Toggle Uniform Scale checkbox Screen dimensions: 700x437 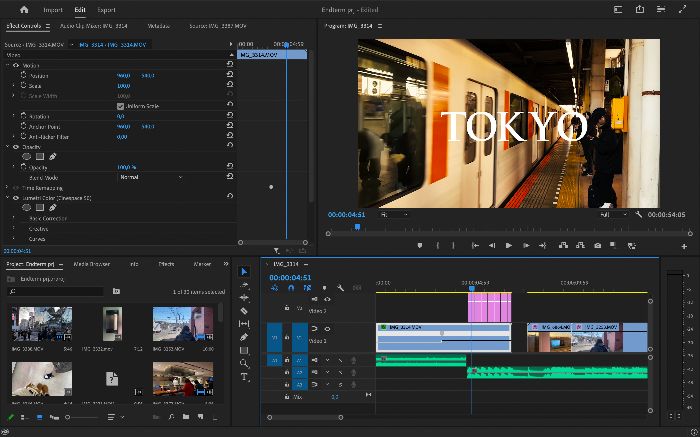120,106
